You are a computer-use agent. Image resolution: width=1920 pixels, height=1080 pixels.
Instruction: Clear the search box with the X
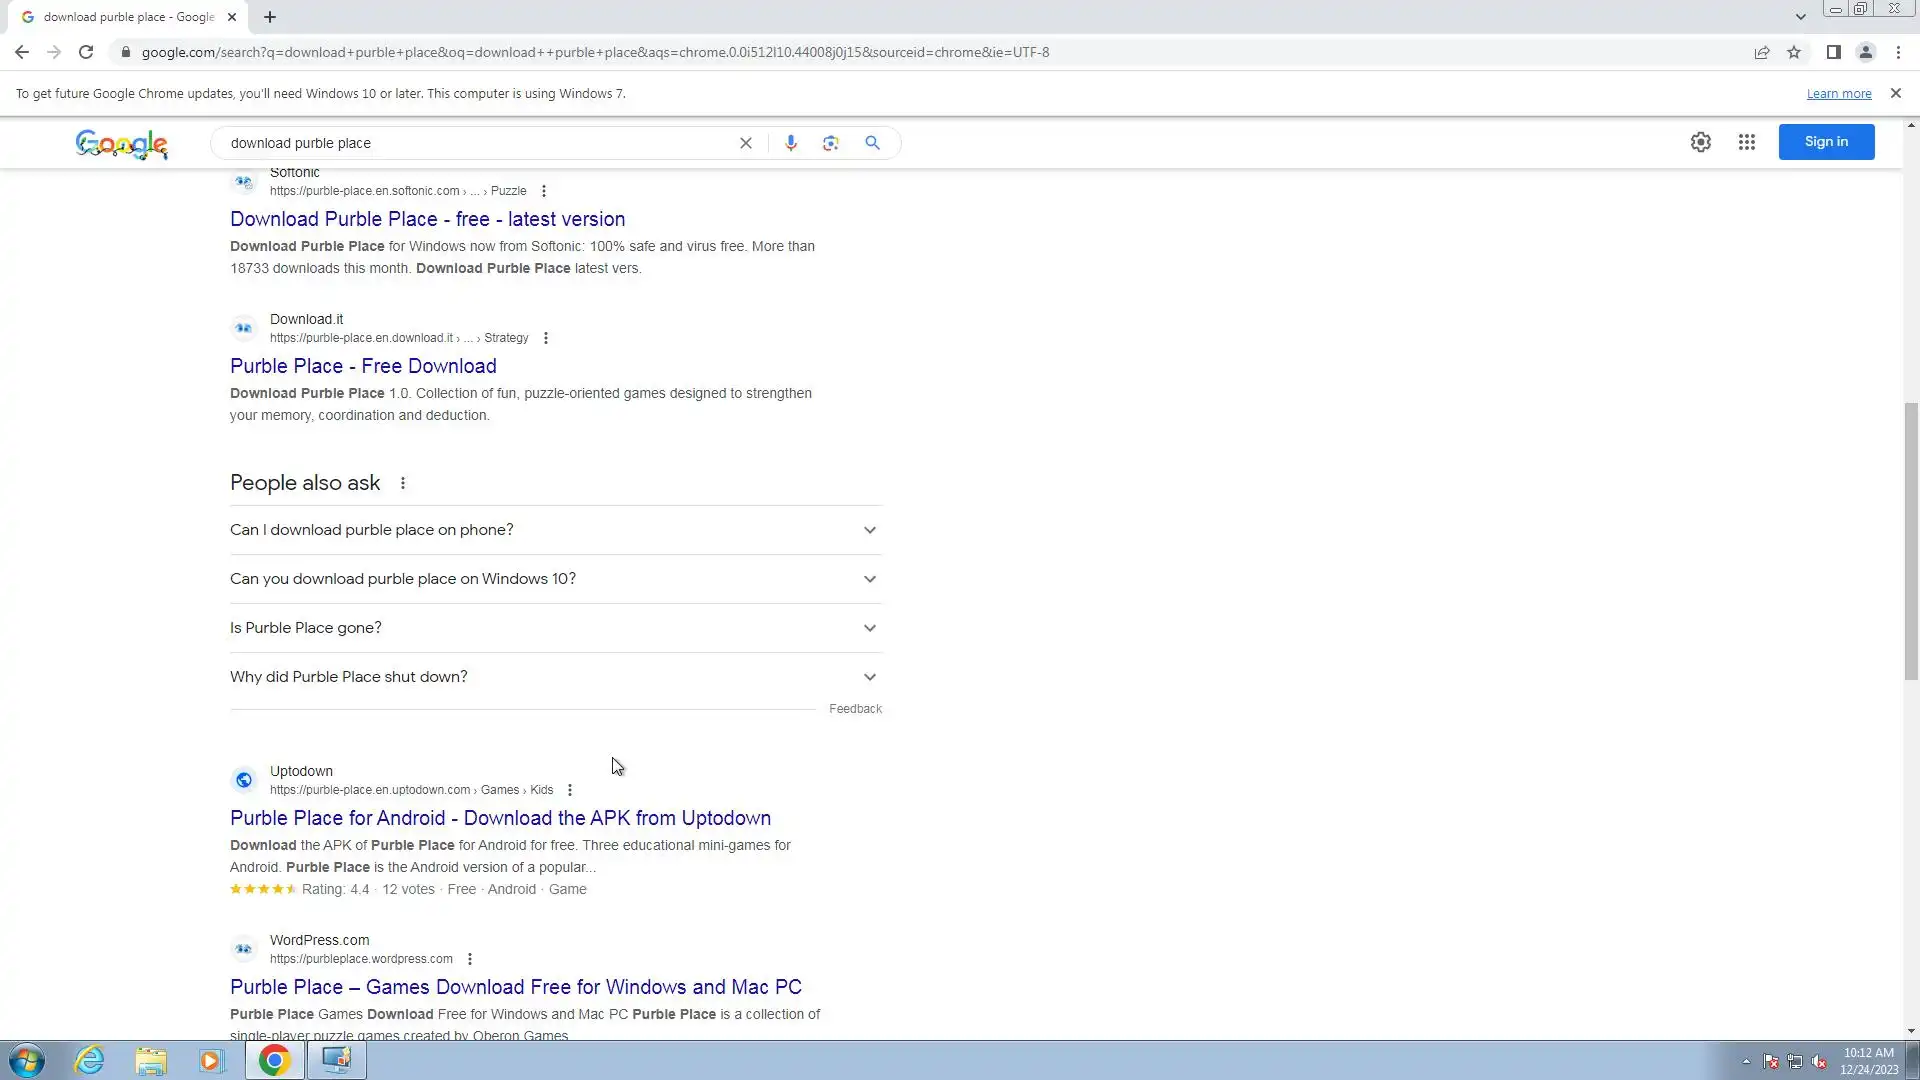745,143
